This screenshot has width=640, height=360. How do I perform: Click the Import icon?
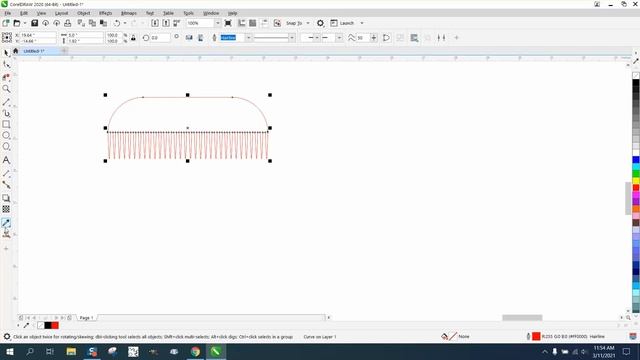click(x=155, y=23)
